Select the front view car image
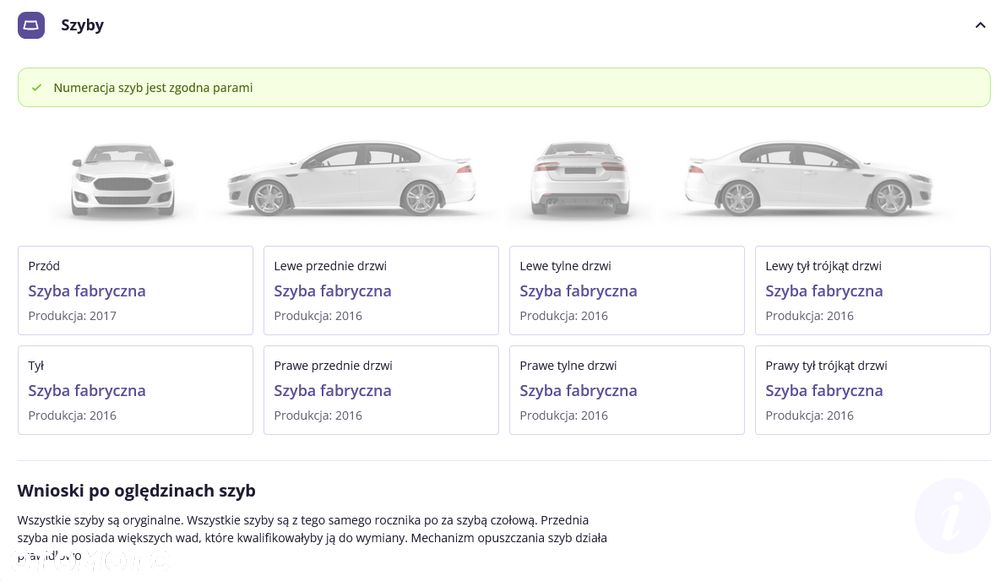Viewport: 1000px width, 581px height. pos(122,180)
